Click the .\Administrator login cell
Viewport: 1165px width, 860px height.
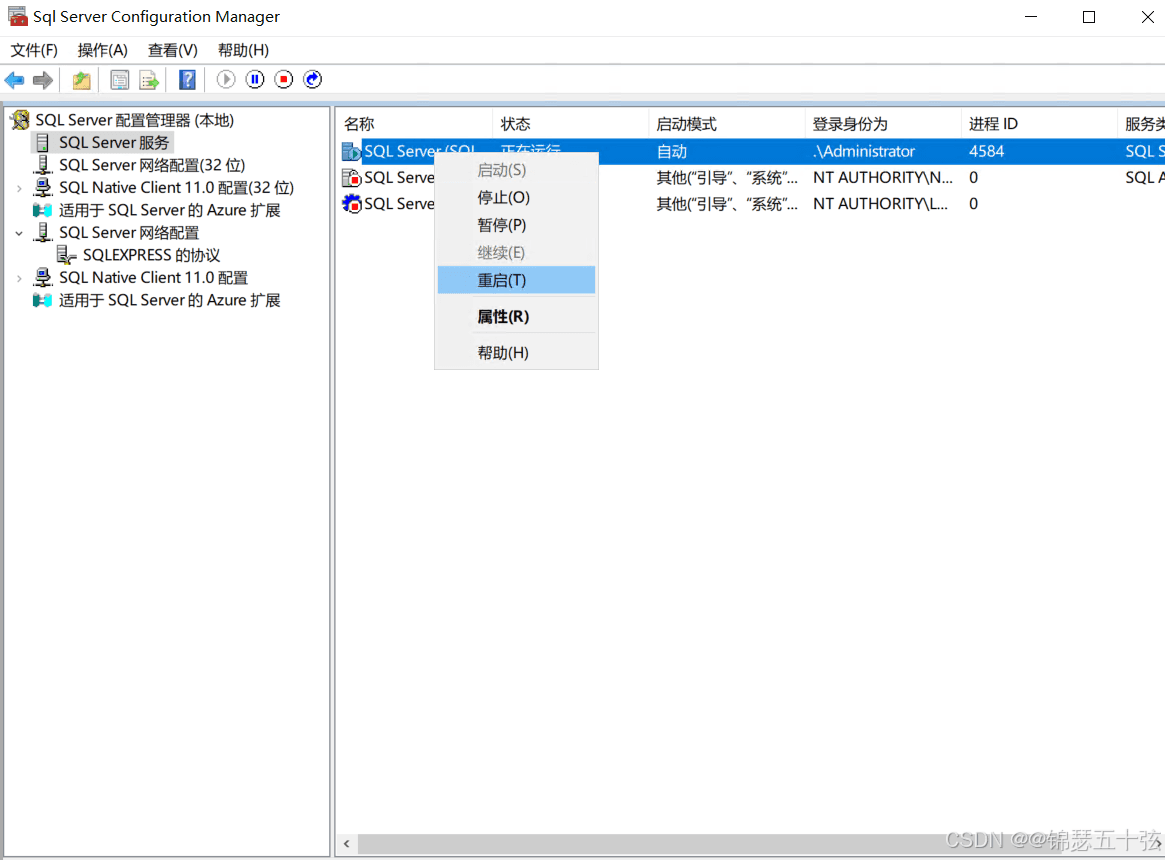click(x=864, y=152)
